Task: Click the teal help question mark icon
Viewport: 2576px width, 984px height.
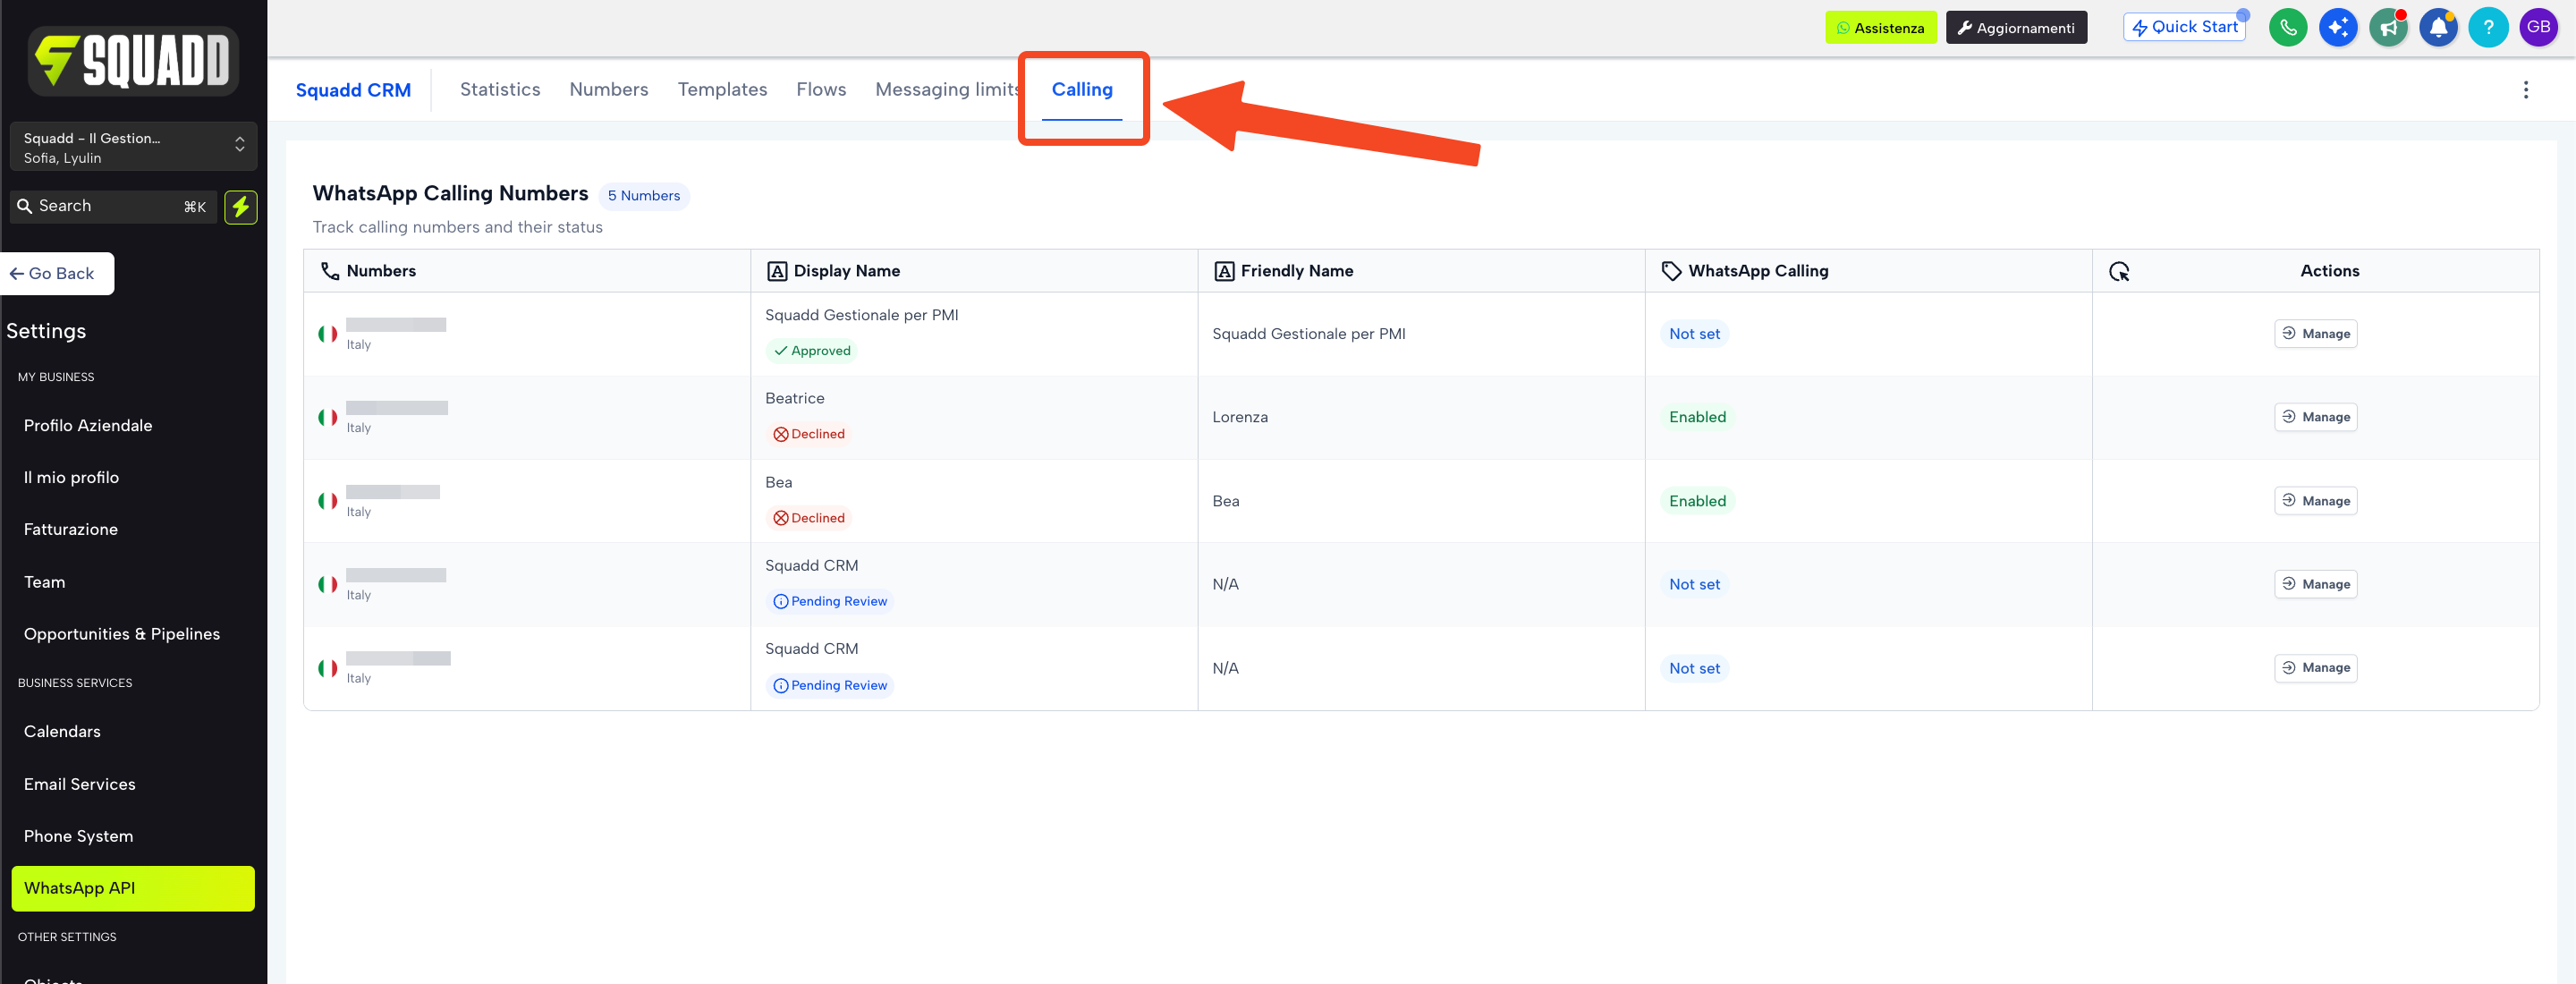Action: (2488, 27)
